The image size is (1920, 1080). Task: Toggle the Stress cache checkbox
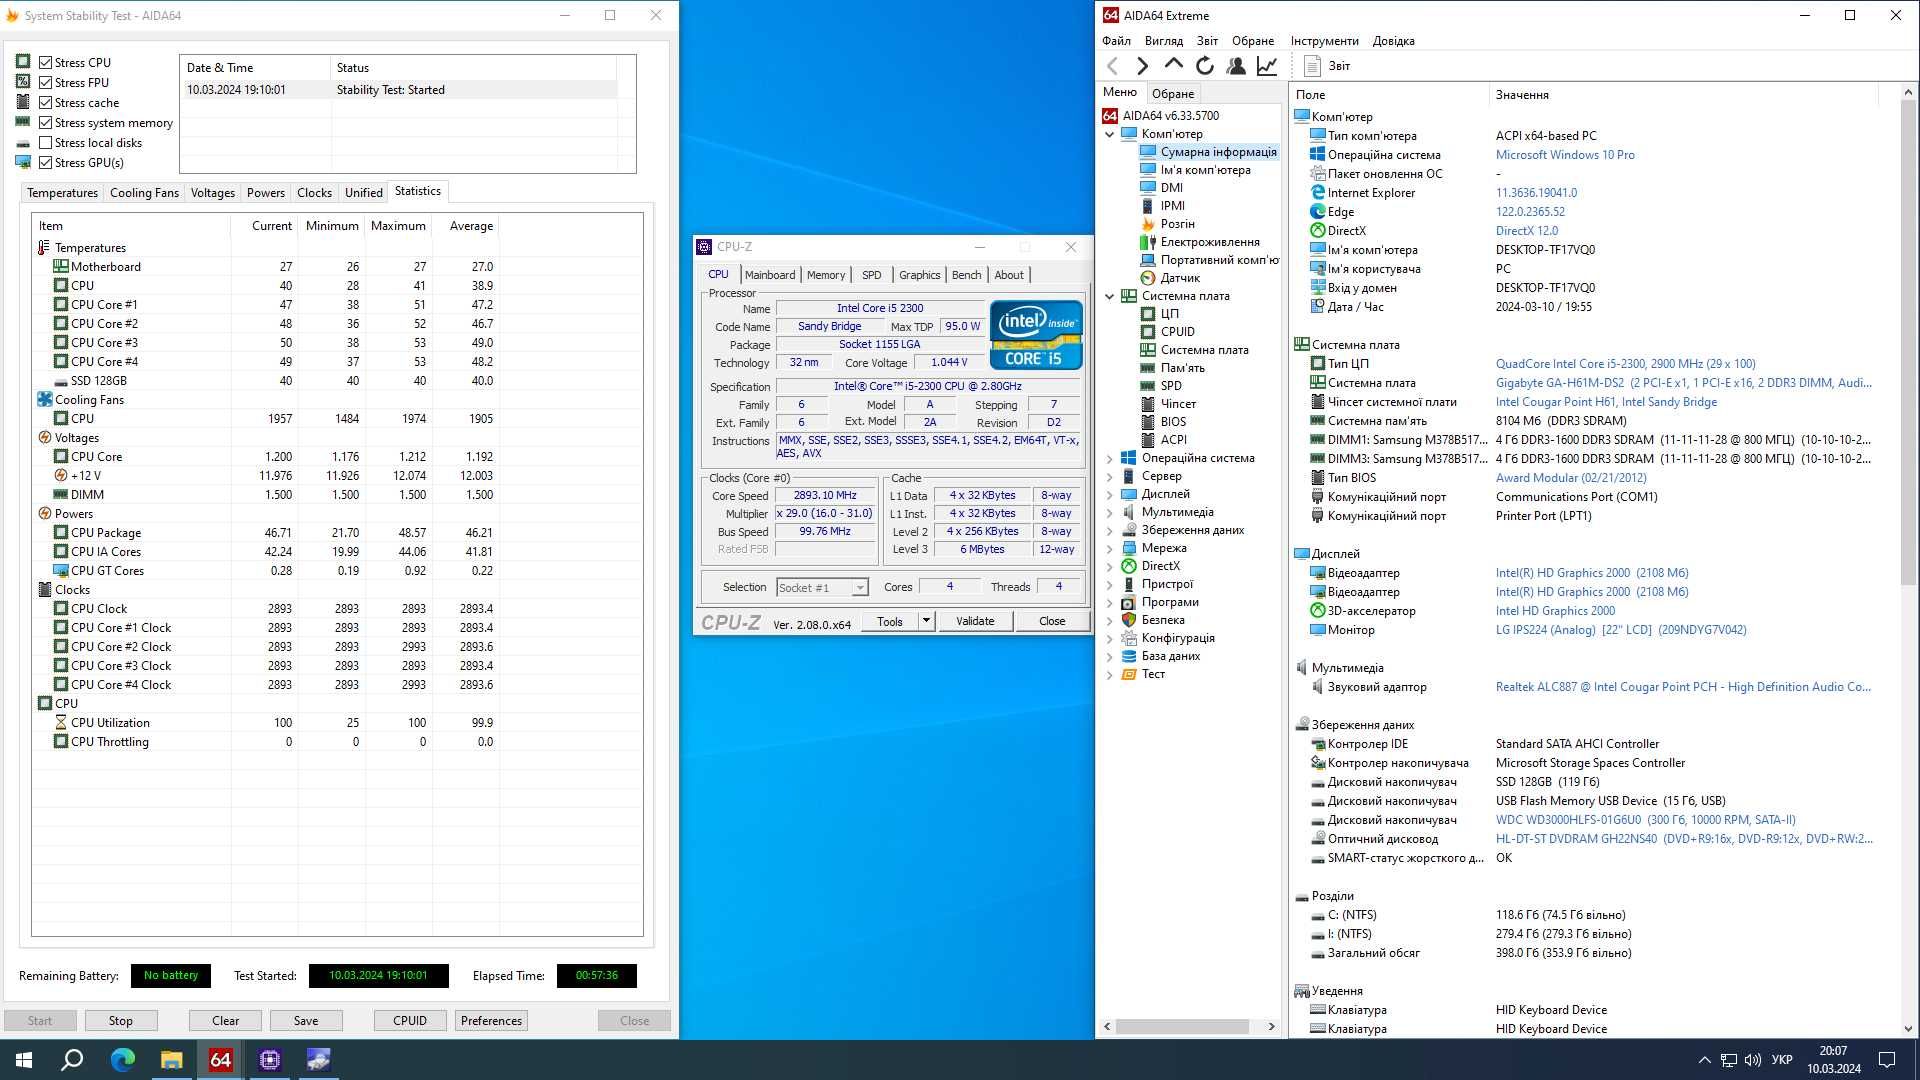tap(45, 102)
